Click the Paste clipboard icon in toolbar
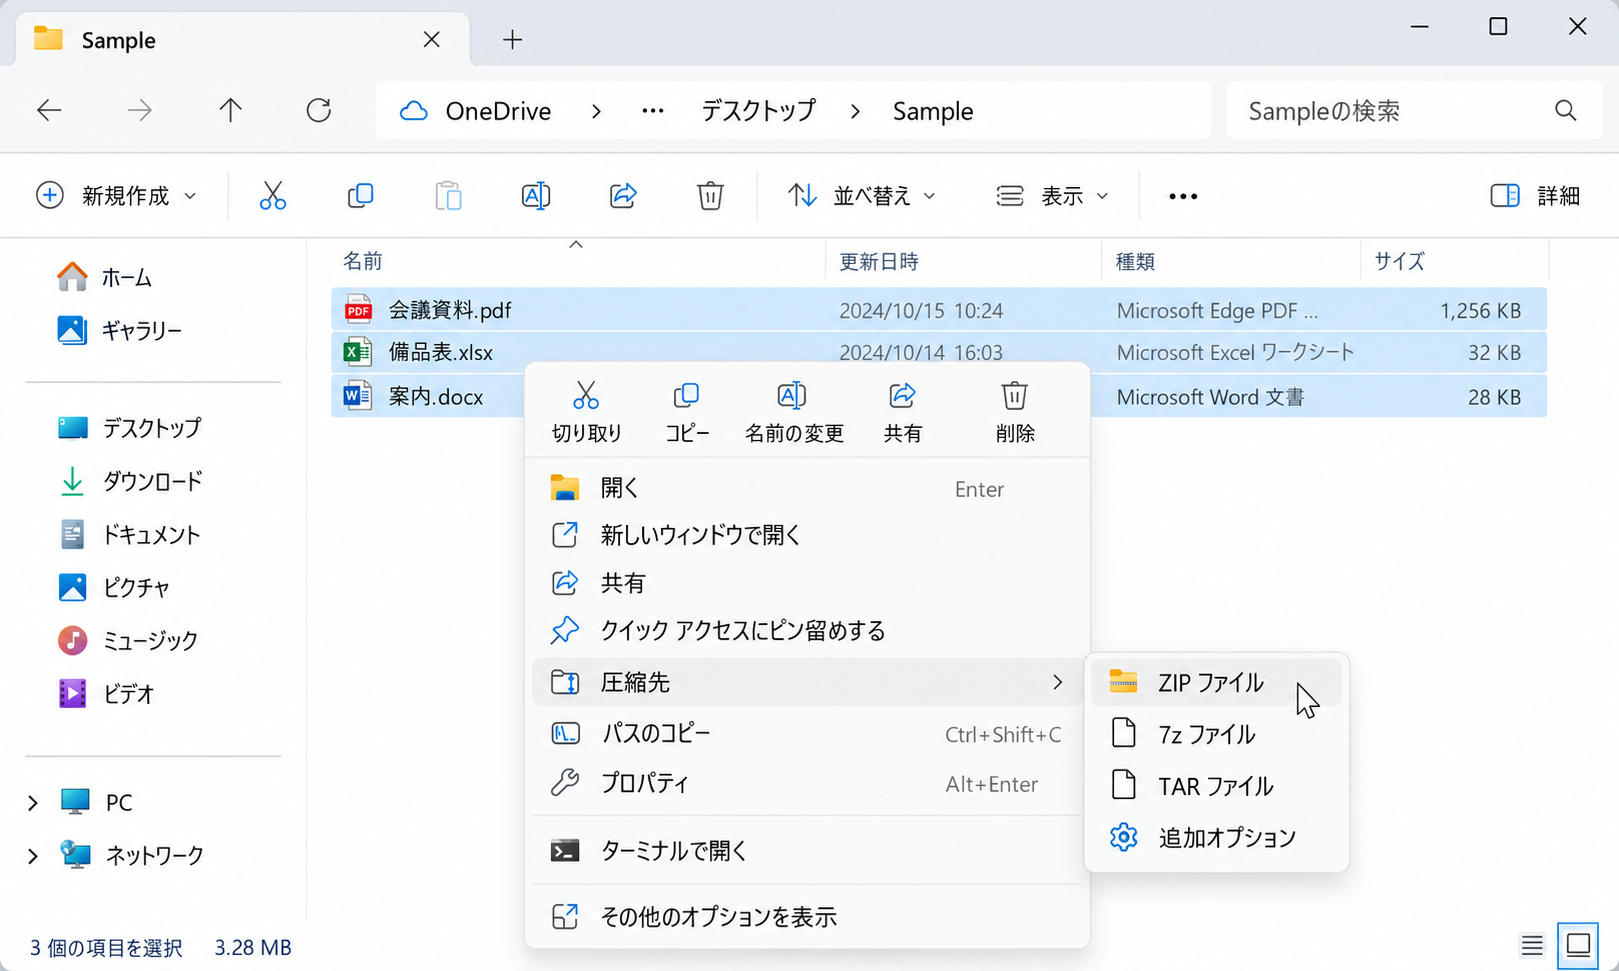1619x971 pixels. (x=448, y=195)
